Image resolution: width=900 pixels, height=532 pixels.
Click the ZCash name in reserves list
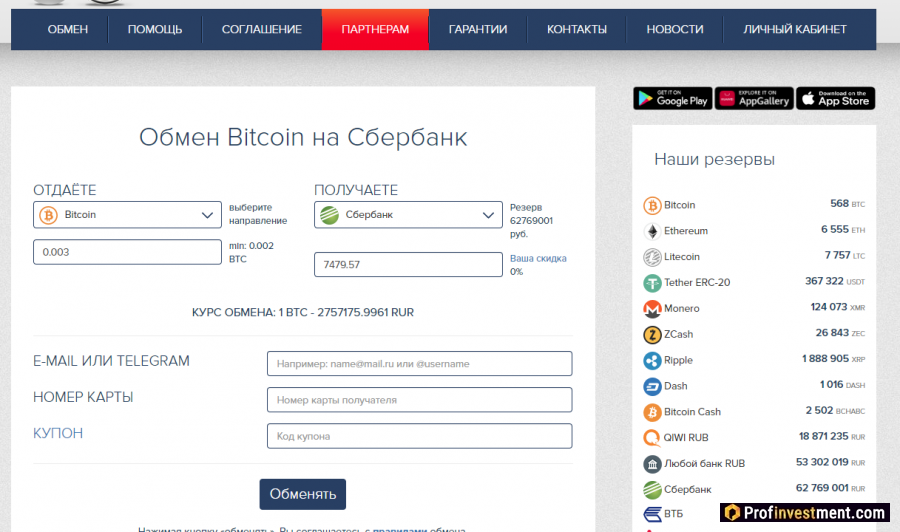pyautogui.click(x=678, y=334)
